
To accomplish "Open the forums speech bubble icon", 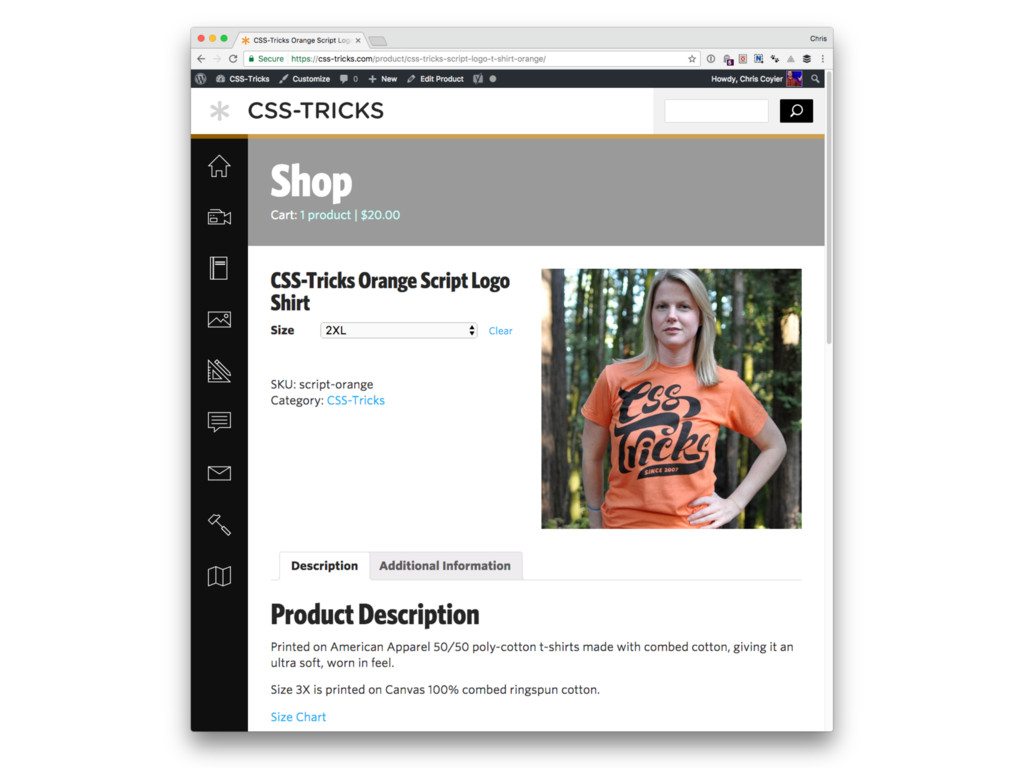I will 219,422.
